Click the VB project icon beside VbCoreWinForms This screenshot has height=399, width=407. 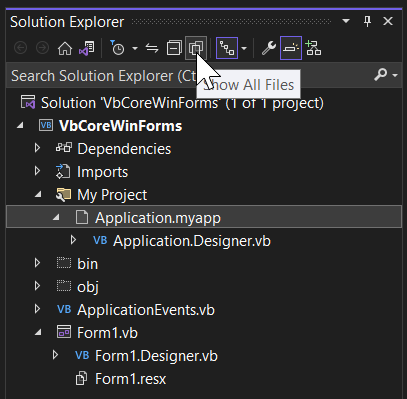[x=46, y=126]
